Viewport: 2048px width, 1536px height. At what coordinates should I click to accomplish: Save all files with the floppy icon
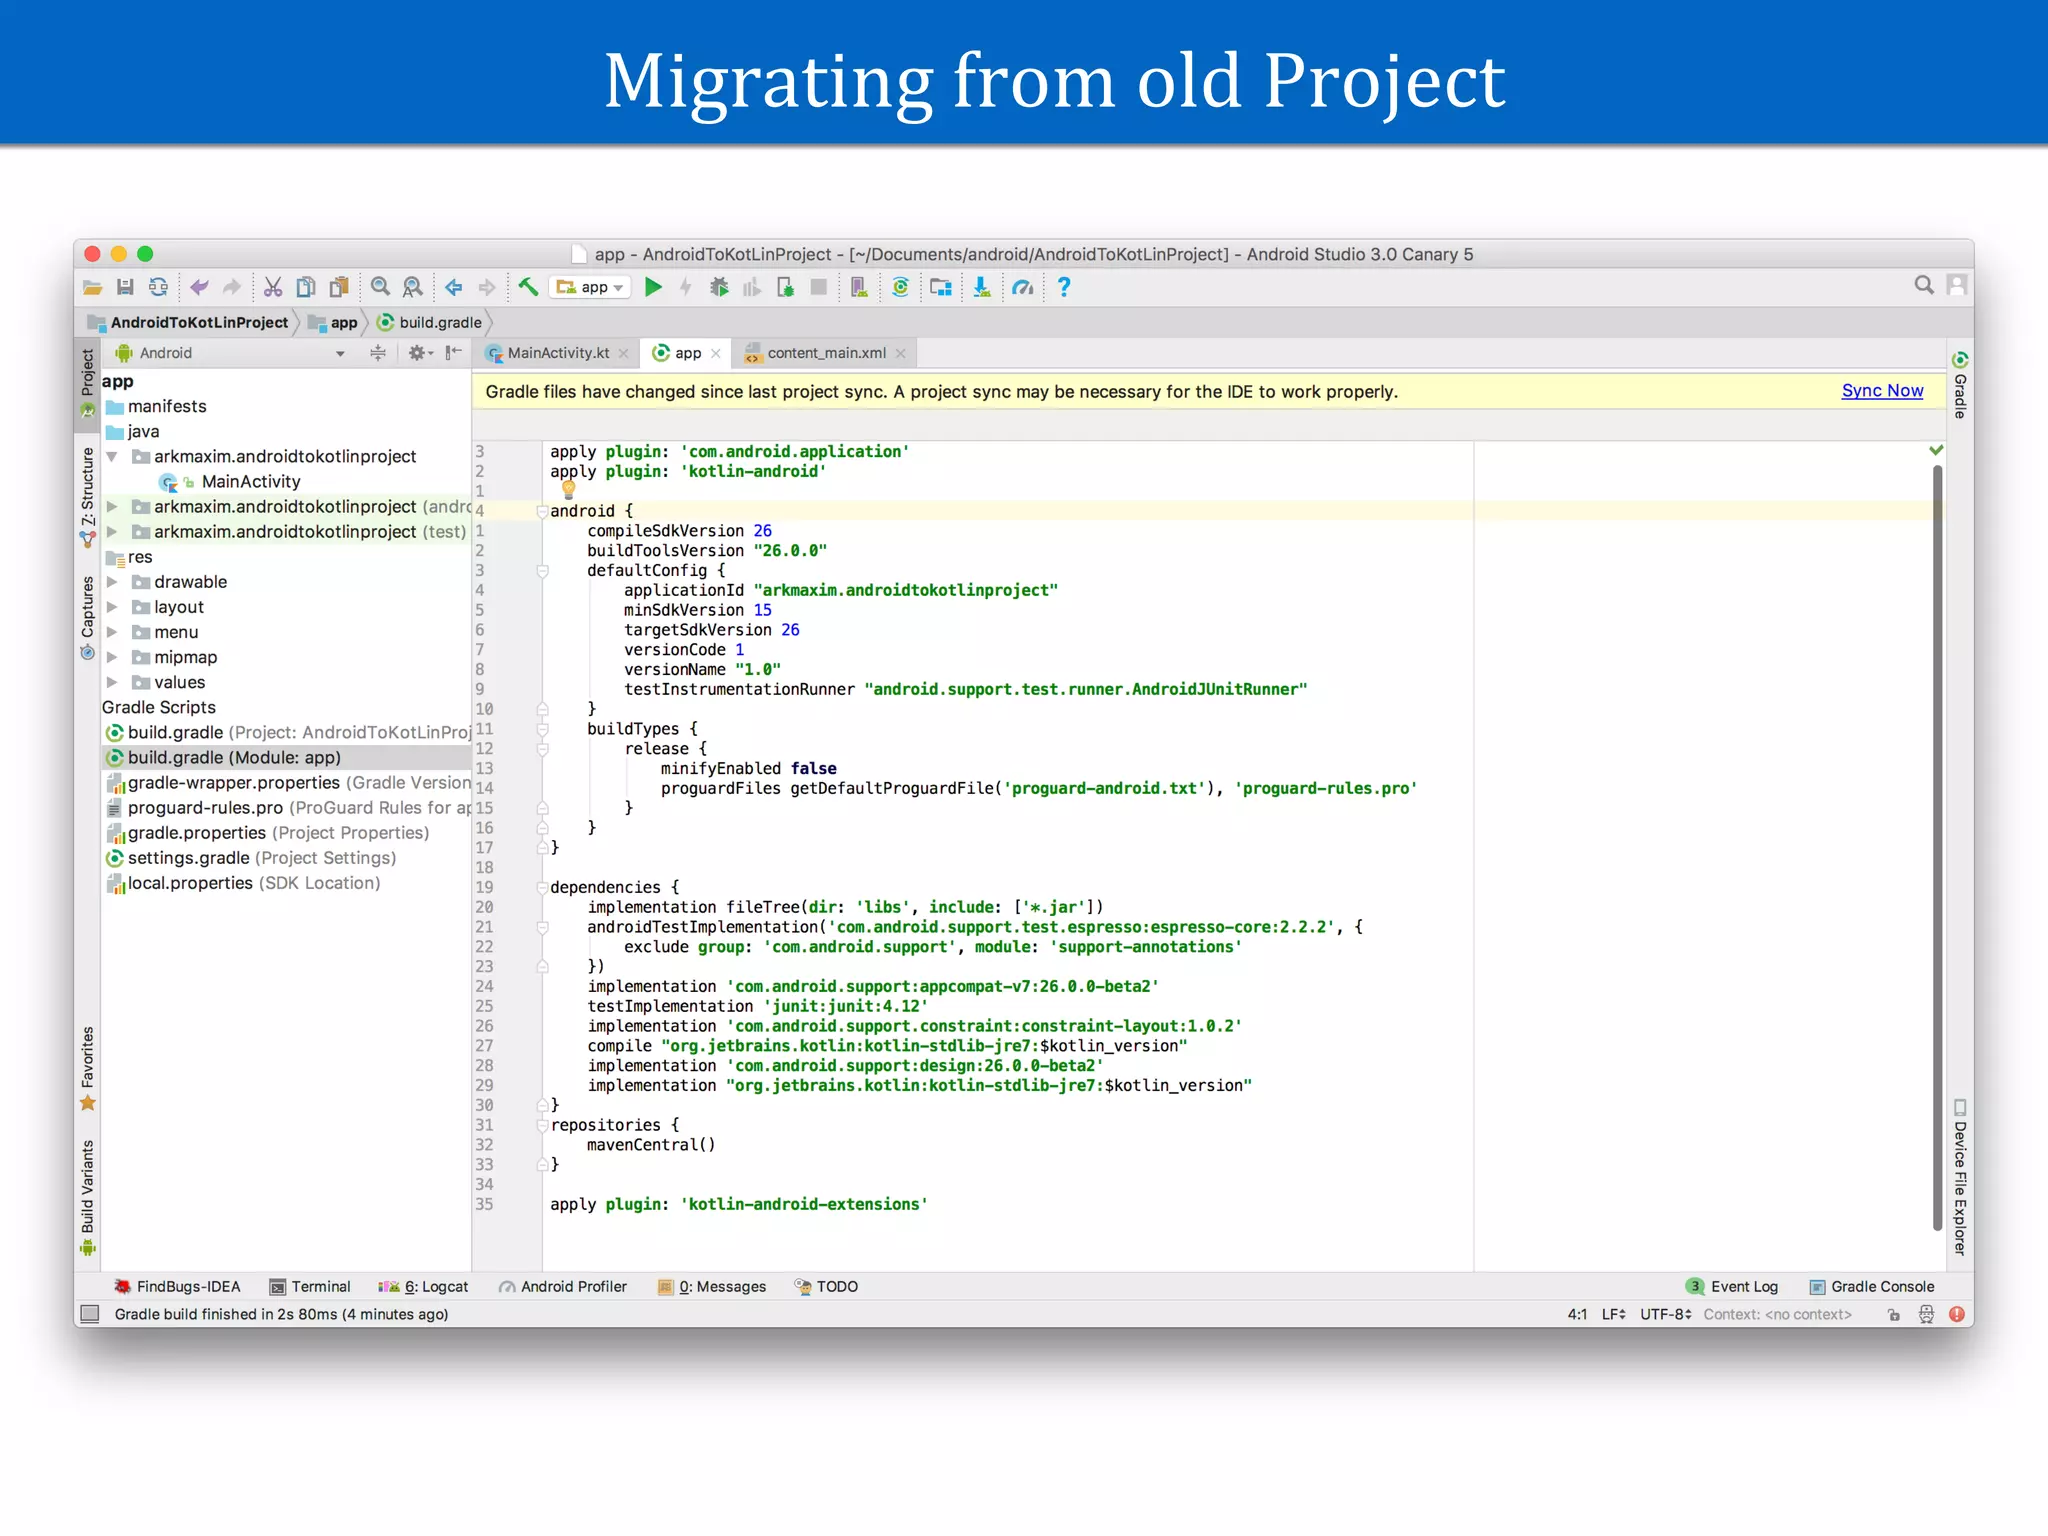(125, 288)
